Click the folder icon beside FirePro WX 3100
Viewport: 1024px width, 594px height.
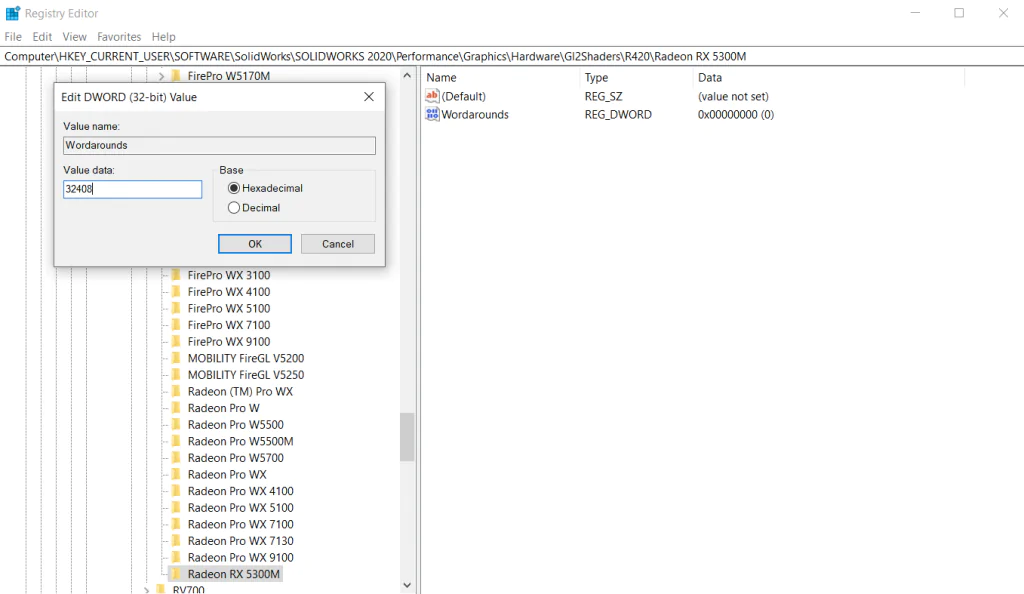pos(176,275)
